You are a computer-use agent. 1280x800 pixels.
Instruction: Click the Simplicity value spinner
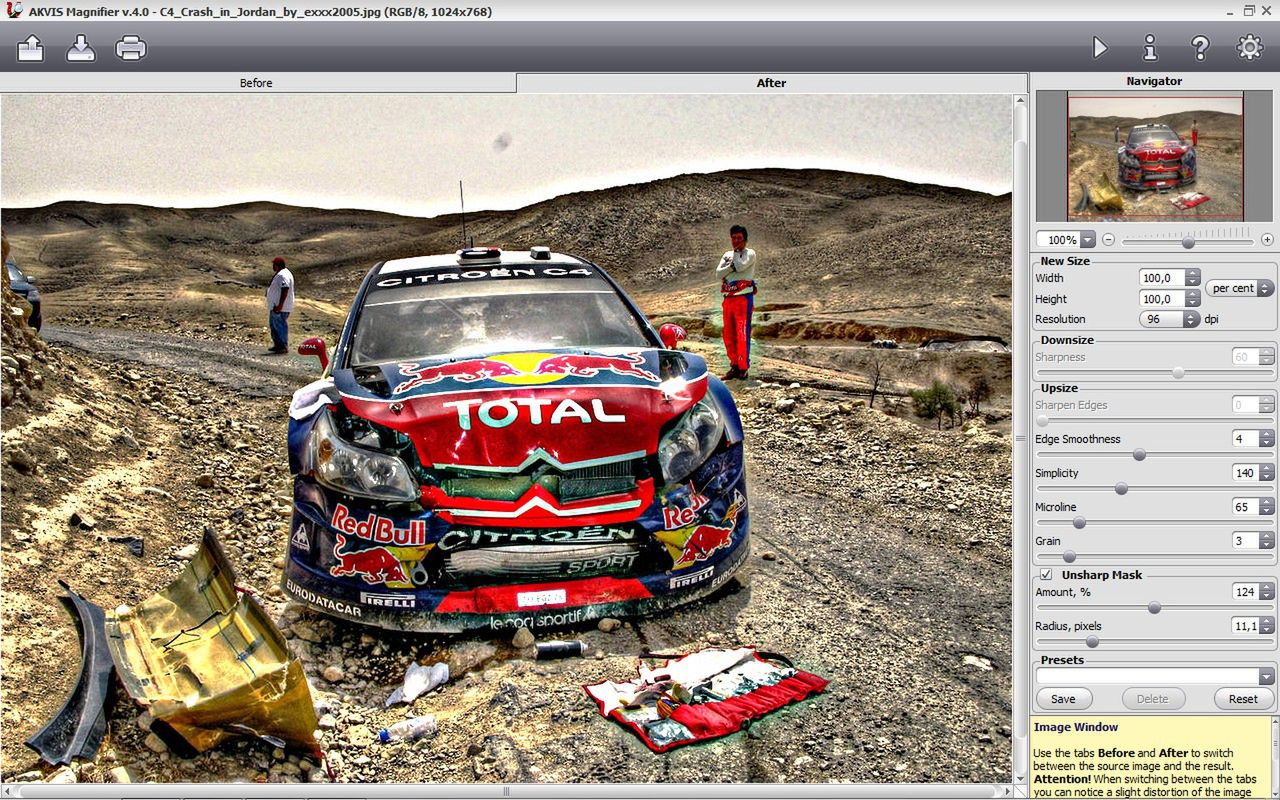(x=1267, y=473)
